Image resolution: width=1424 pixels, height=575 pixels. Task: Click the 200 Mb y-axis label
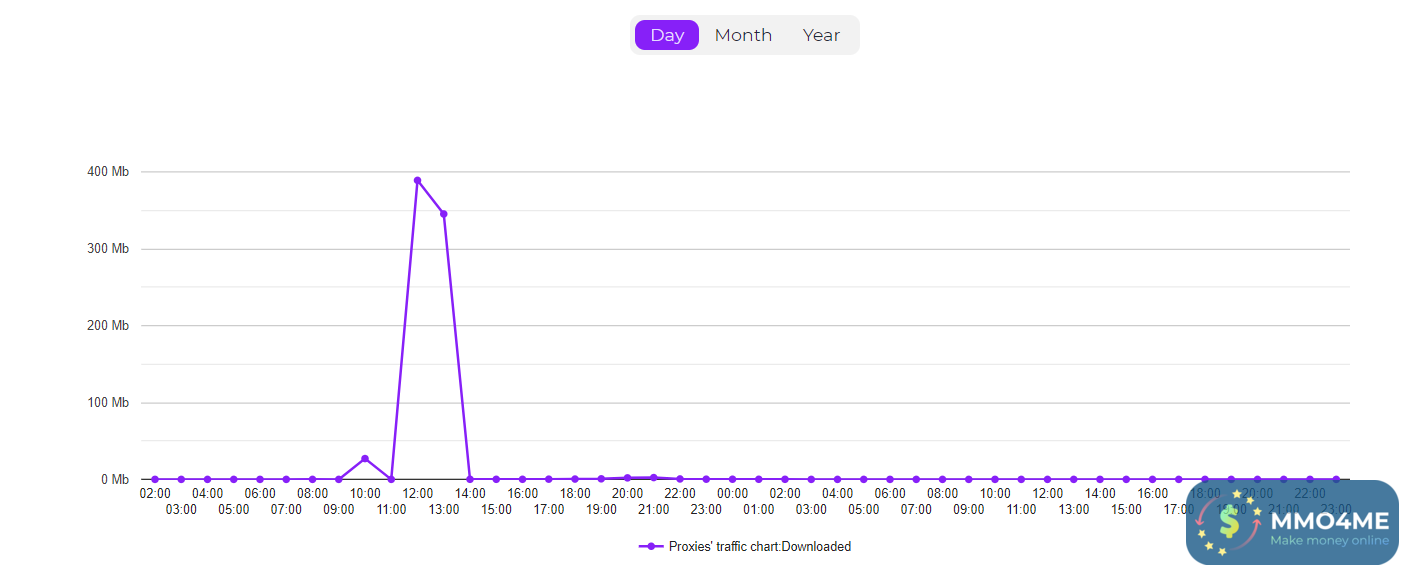tap(108, 326)
